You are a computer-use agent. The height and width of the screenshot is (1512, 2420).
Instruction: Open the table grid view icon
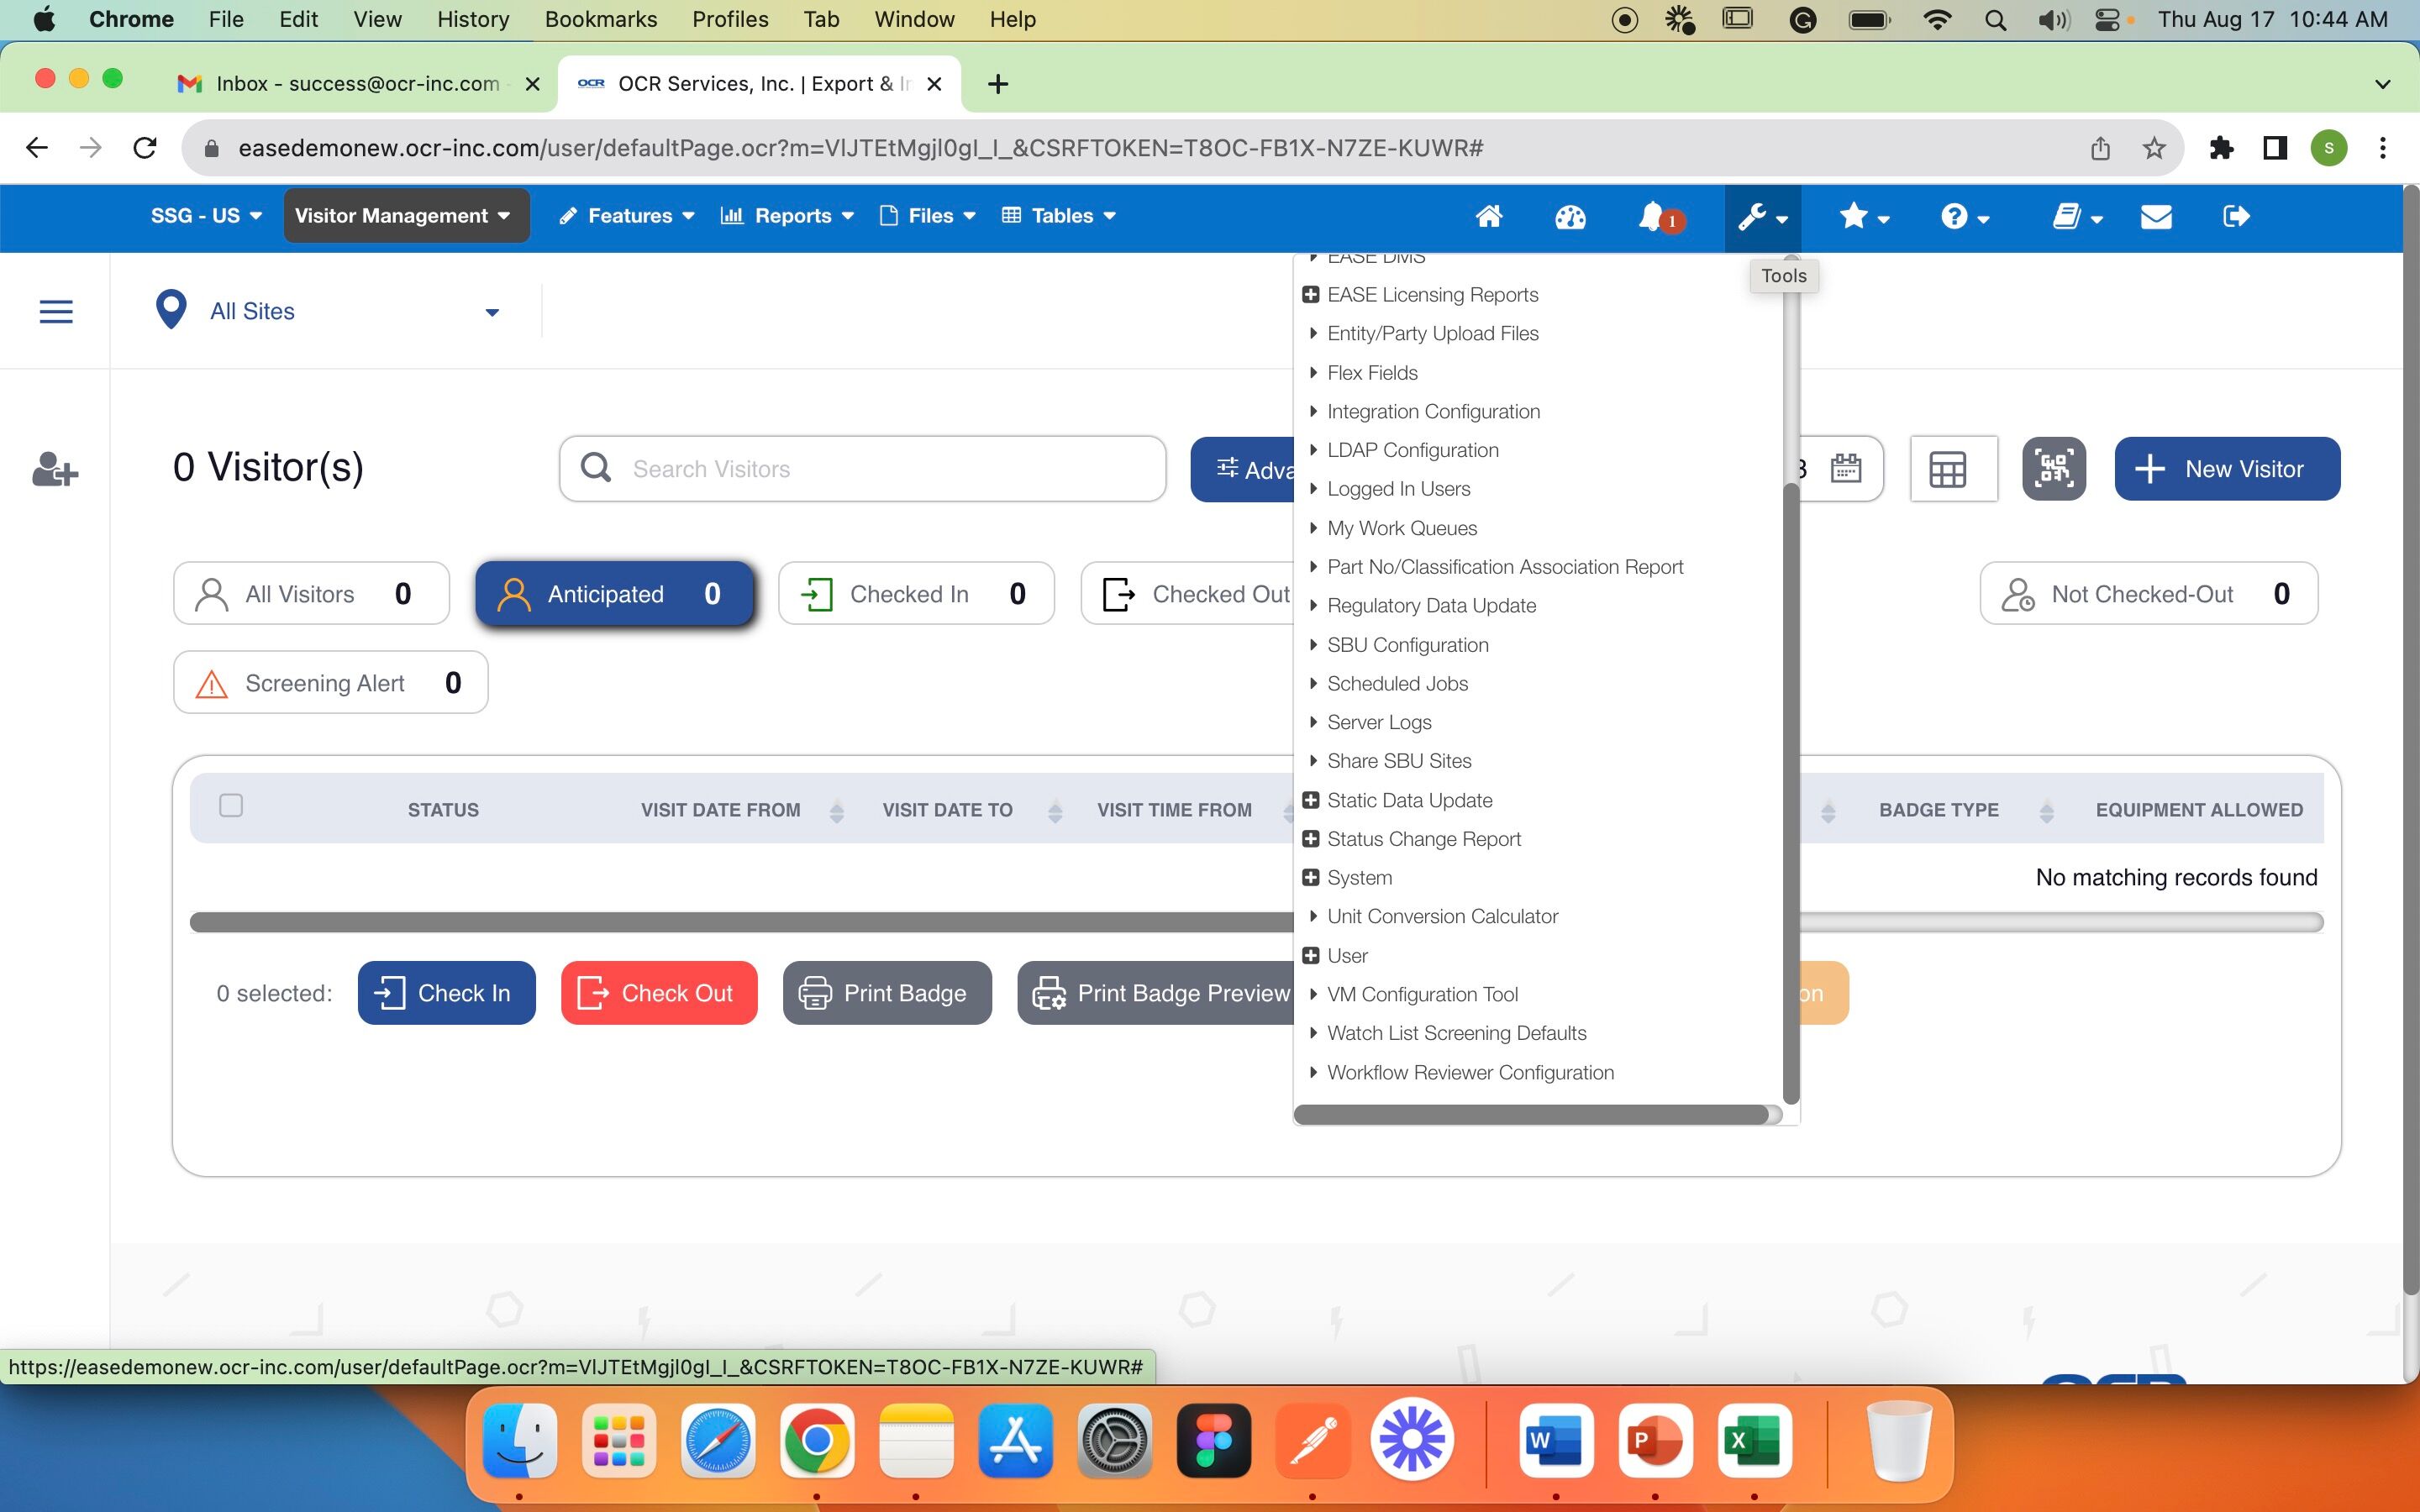[x=1947, y=469]
